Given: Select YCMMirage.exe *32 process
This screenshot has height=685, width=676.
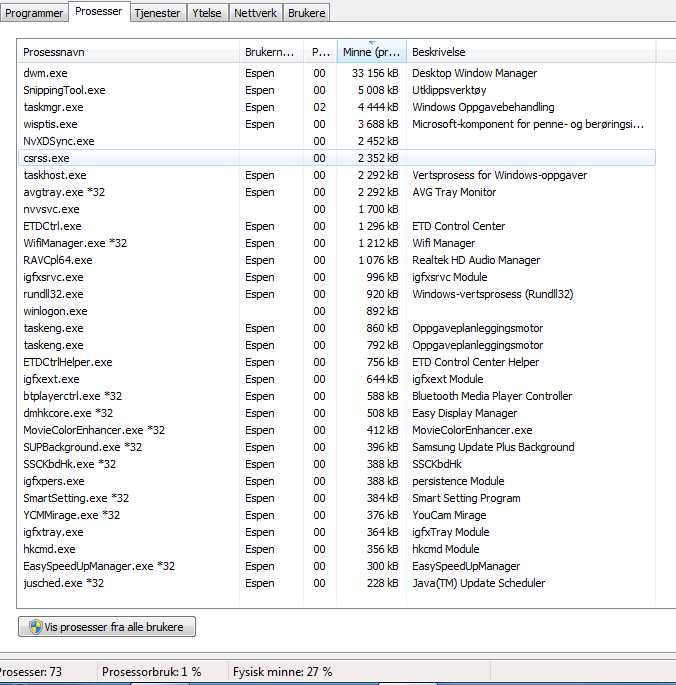Looking at the screenshot, I should tap(71, 515).
